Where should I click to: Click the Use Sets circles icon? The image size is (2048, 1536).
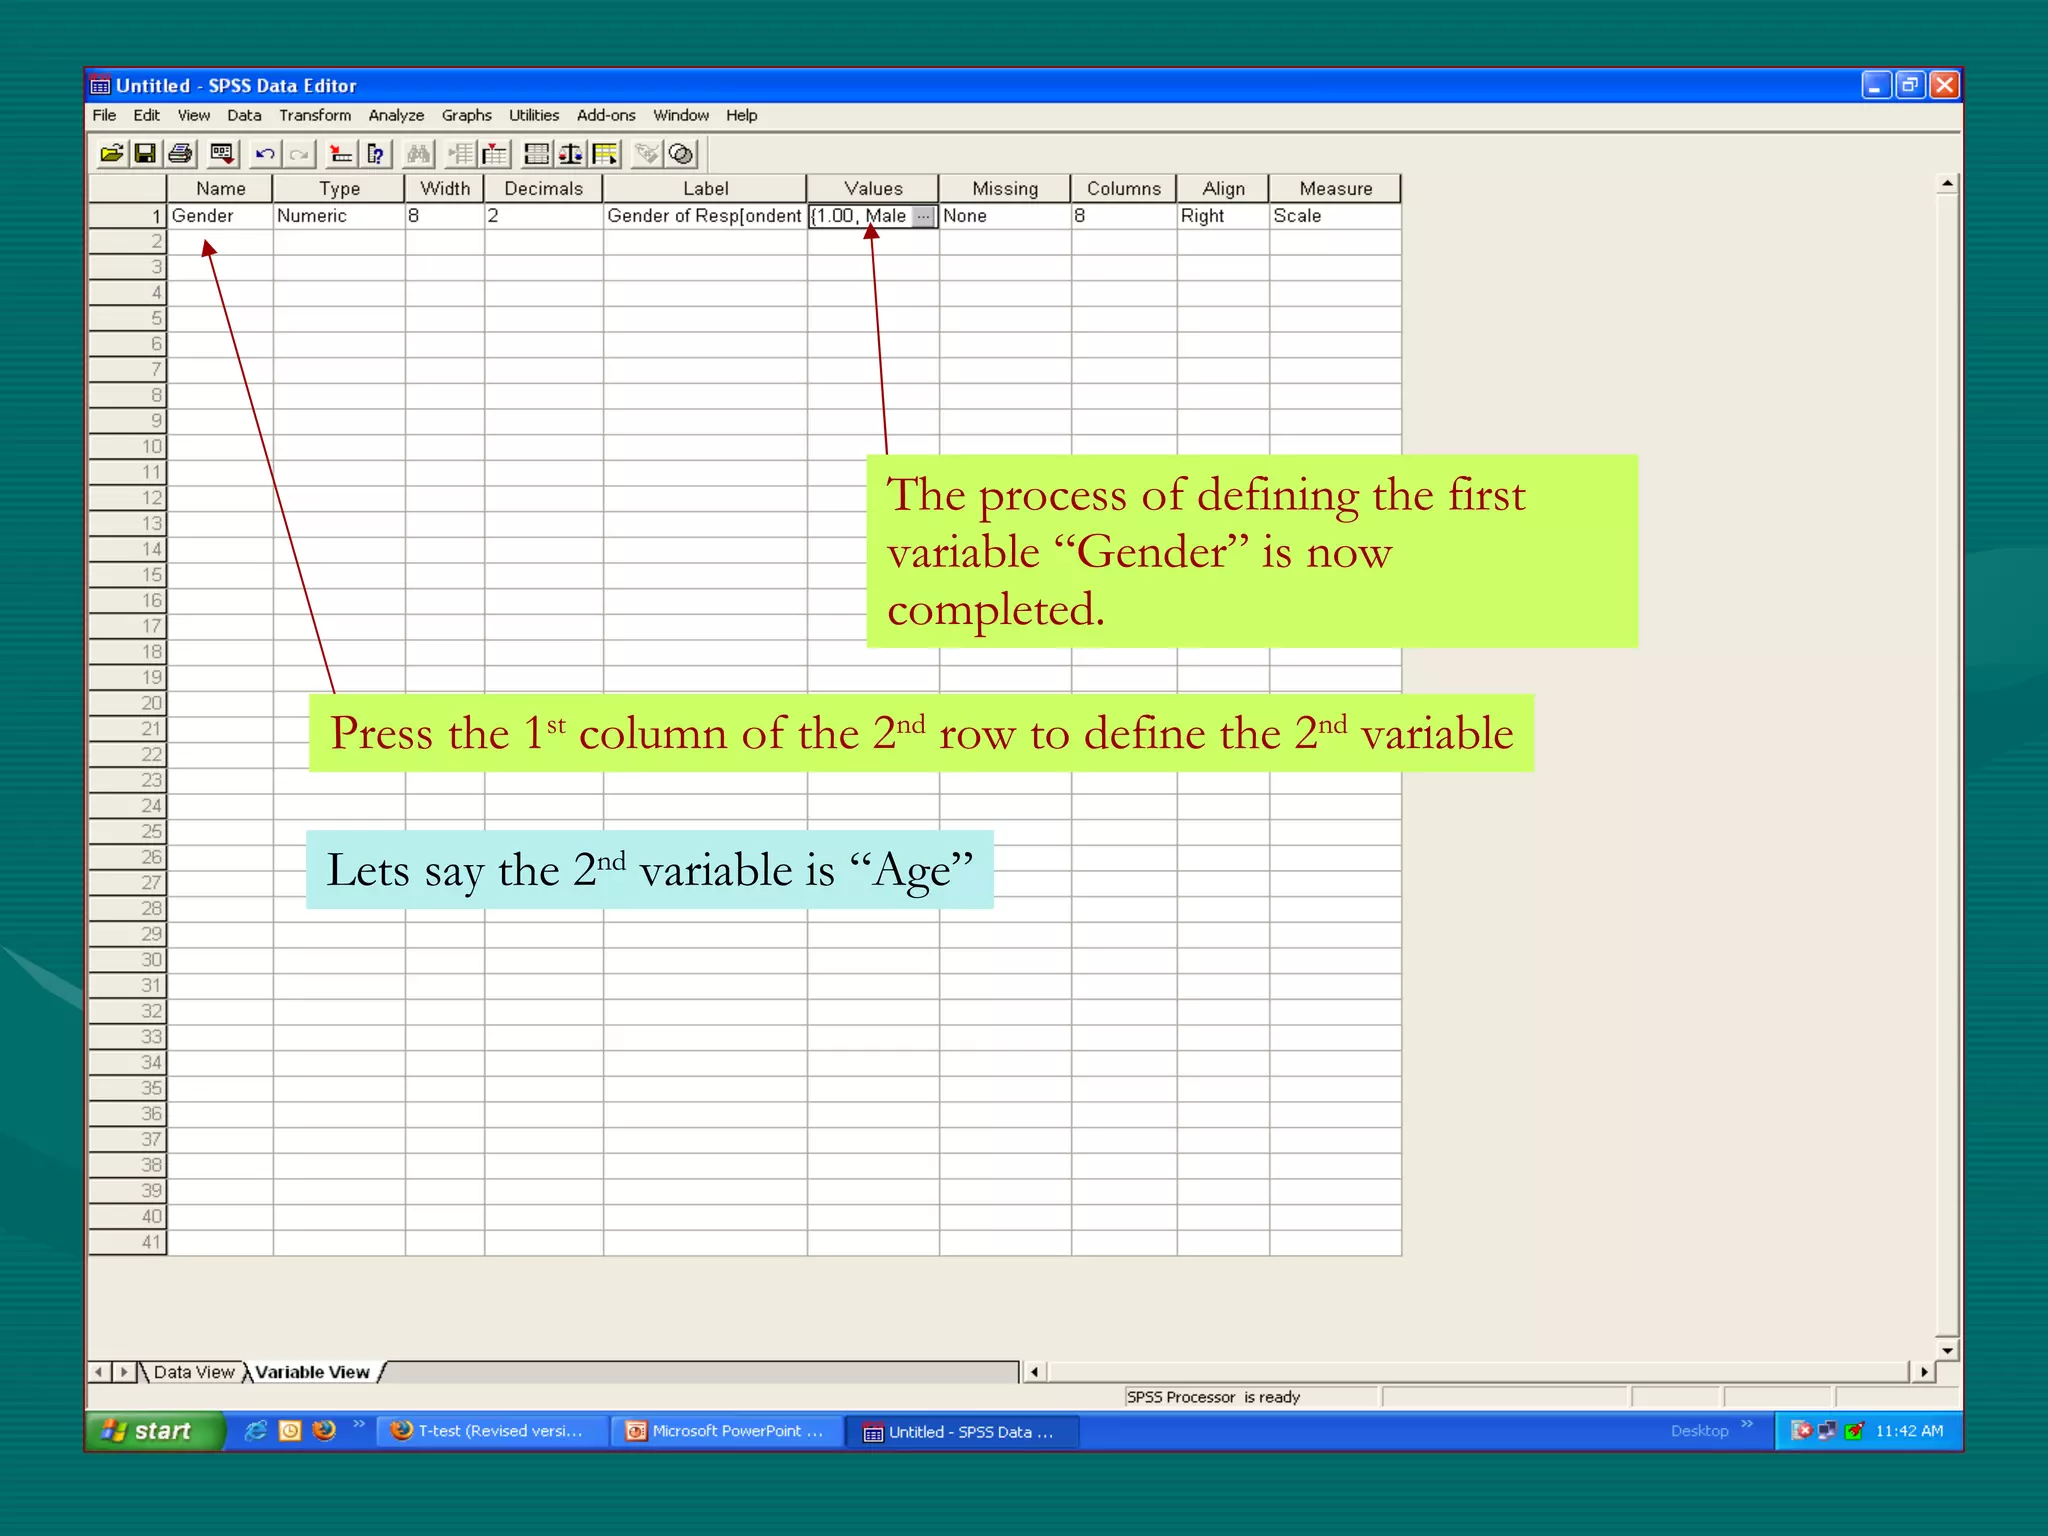(681, 154)
